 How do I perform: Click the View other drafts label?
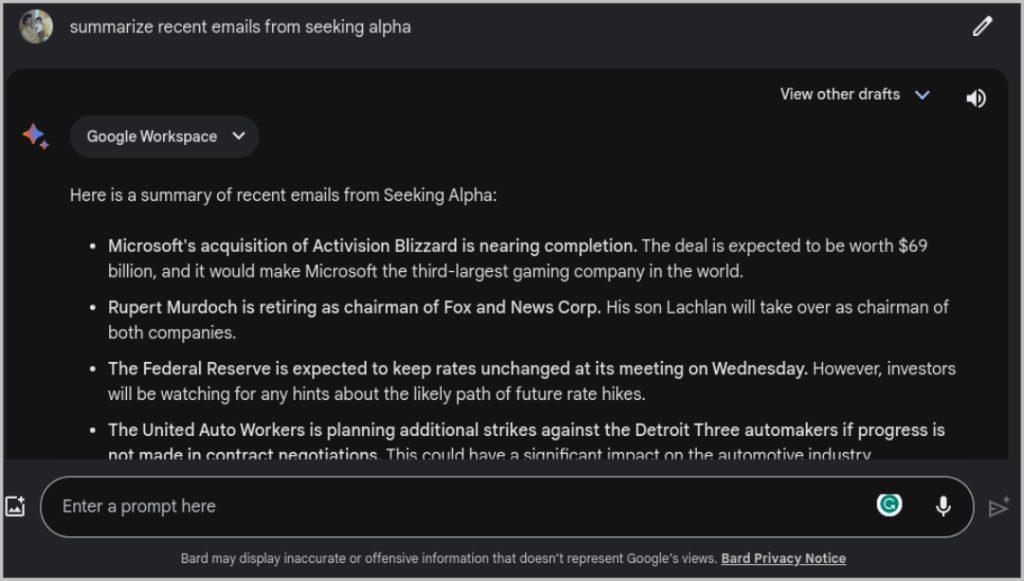click(x=840, y=95)
